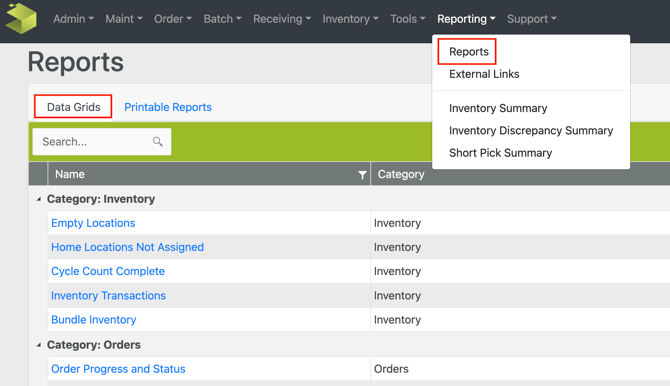Screen dimensions: 670x386
Task: Switch to the Printable Reports tab
Action: coord(168,107)
